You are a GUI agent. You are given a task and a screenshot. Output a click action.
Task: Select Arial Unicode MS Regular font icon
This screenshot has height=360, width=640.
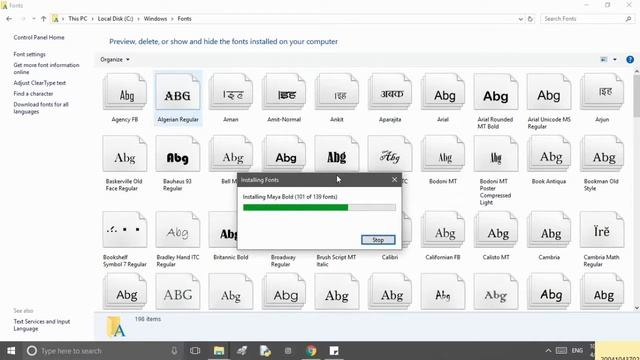click(x=549, y=92)
